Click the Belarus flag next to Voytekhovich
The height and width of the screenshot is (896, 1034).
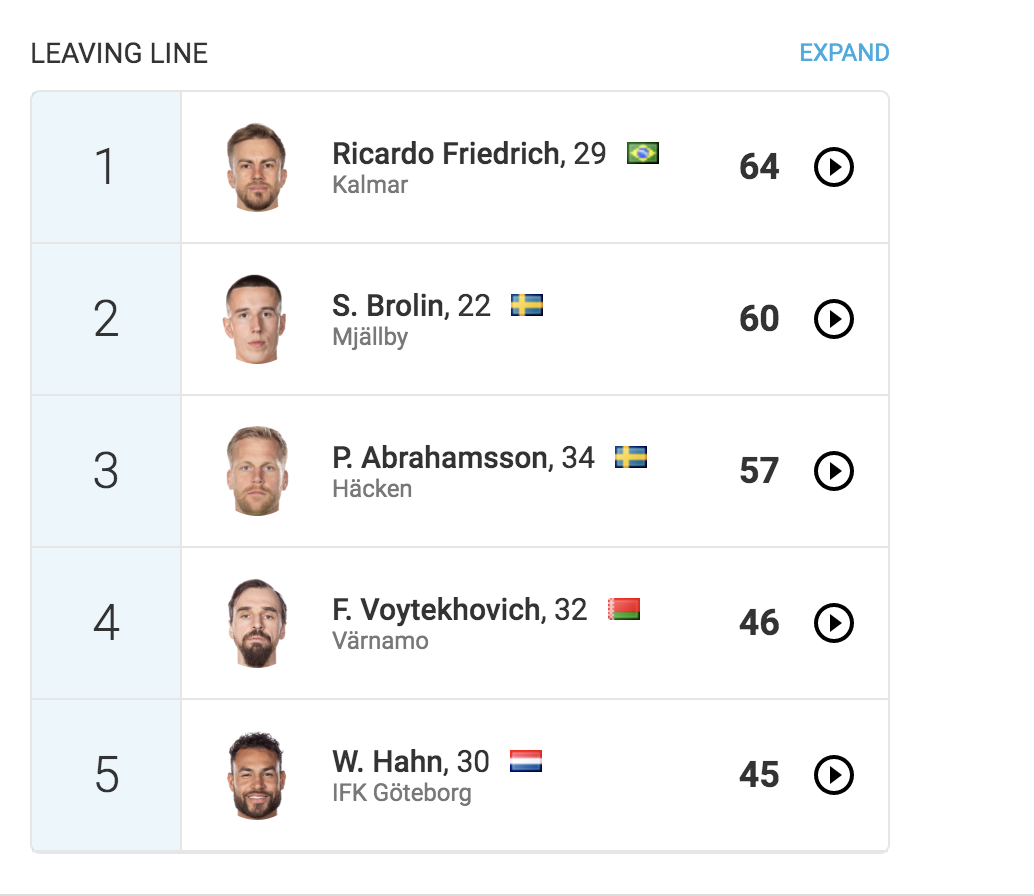click(x=624, y=609)
